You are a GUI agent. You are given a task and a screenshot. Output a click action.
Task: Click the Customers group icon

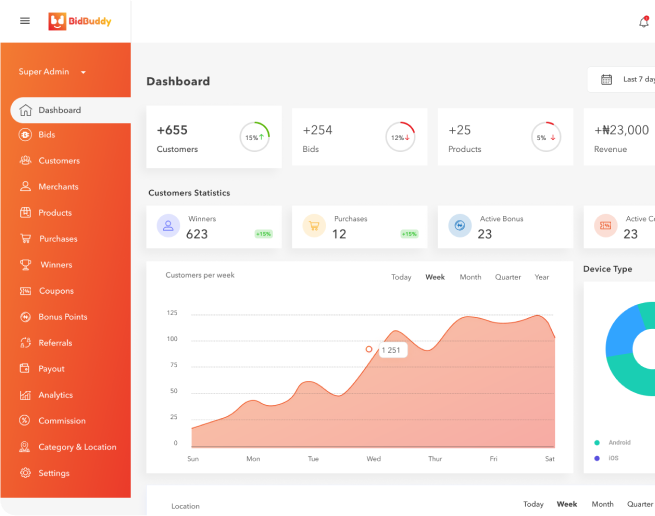pyautogui.click(x=25, y=160)
